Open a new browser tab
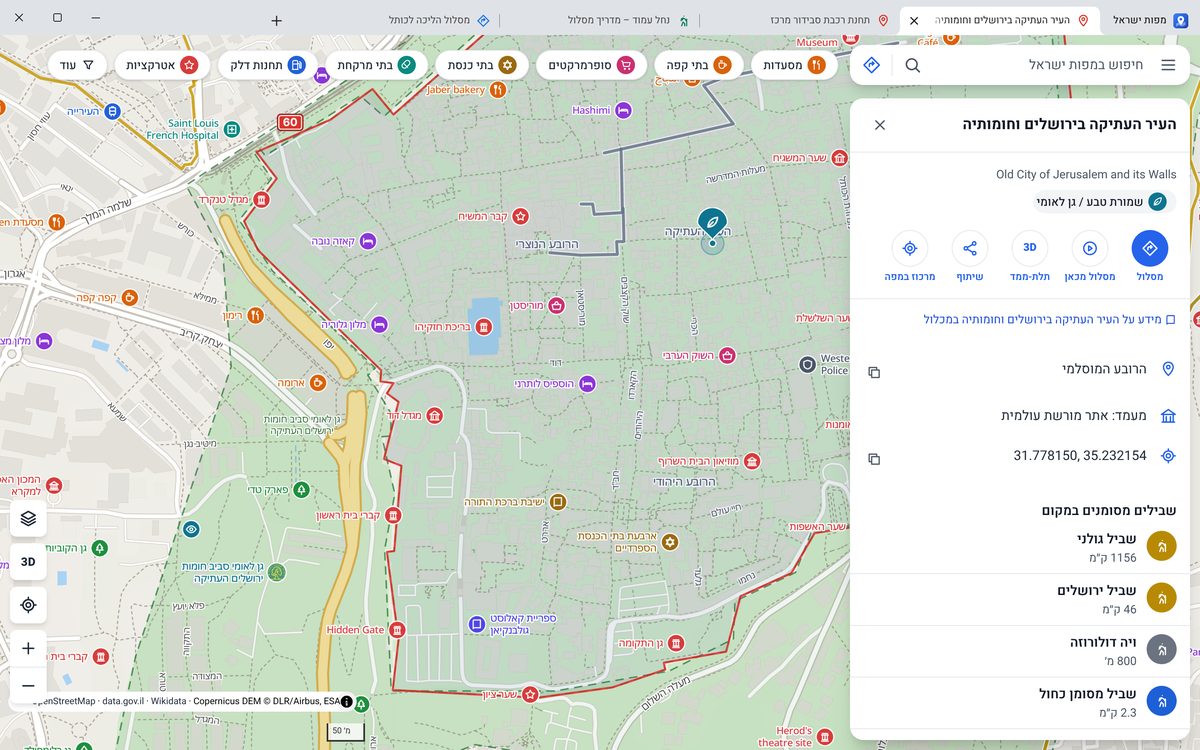This screenshot has height=750, width=1200. click(x=277, y=20)
